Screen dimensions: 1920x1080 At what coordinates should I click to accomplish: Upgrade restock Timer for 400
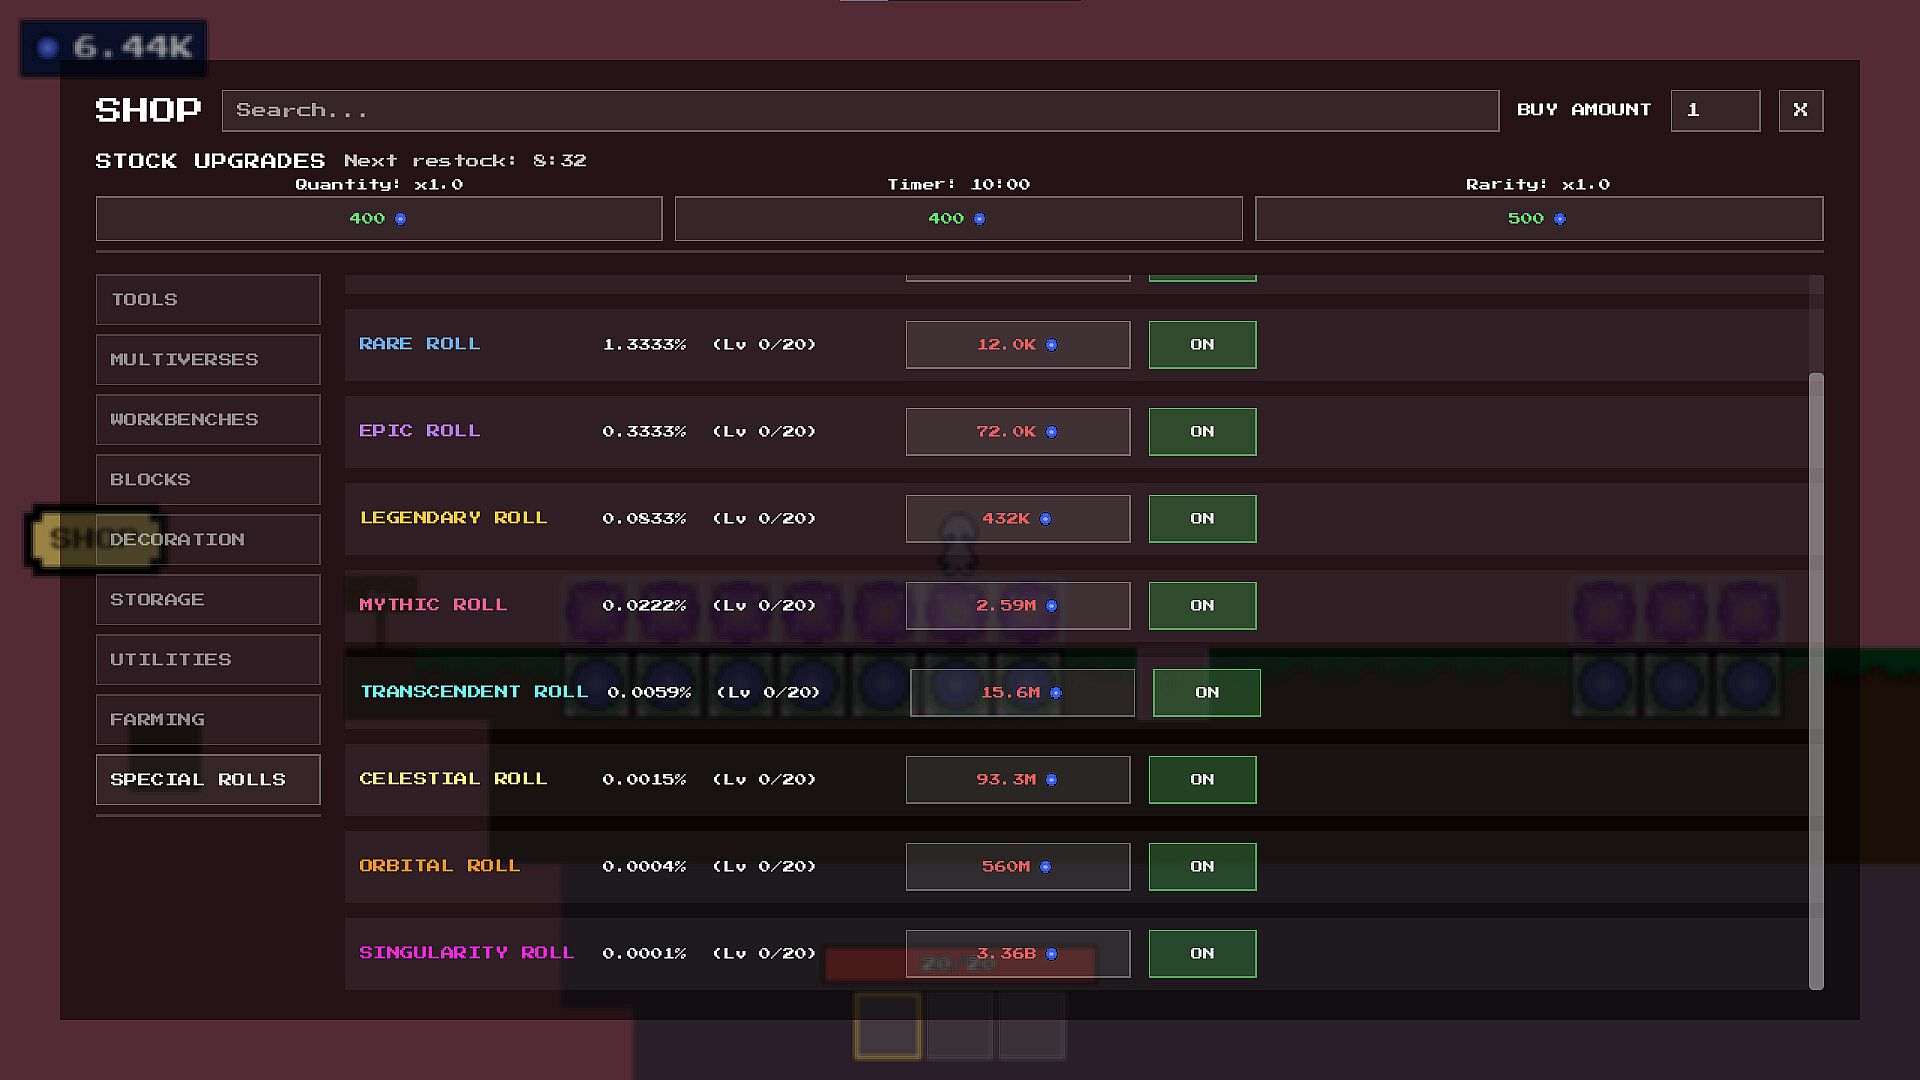tap(958, 218)
